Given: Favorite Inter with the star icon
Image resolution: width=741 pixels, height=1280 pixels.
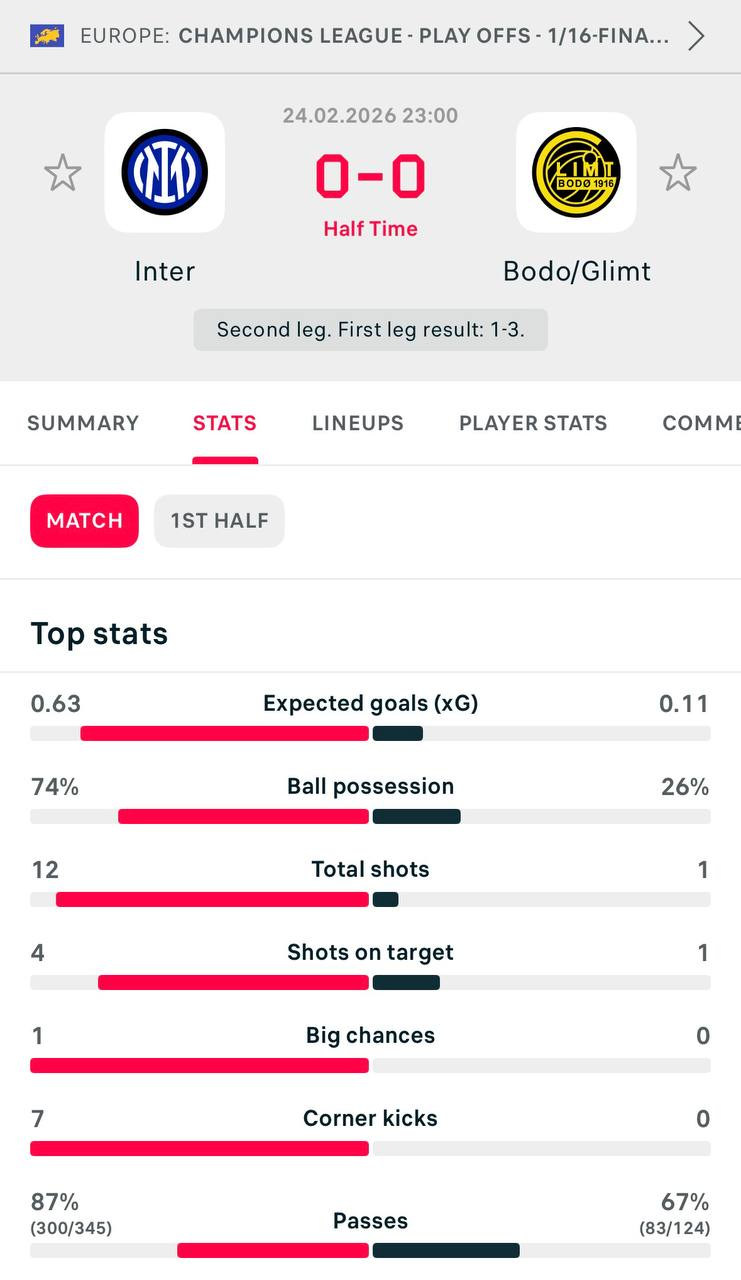Looking at the screenshot, I should coord(63,173).
